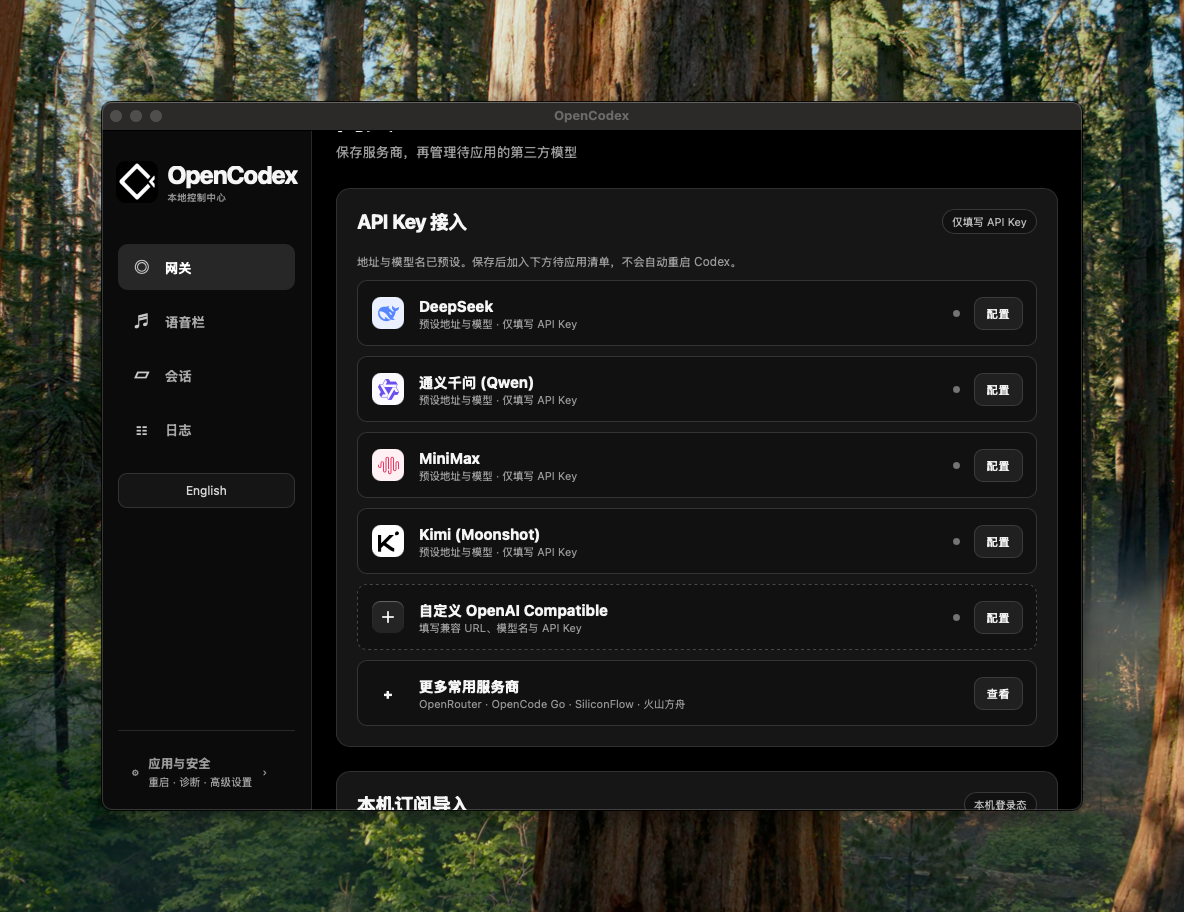The width and height of the screenshot is (1184, 912).
Task: Click the OpenRouter · OpenCode Go provider list text
Action: [x=552, y=704]
